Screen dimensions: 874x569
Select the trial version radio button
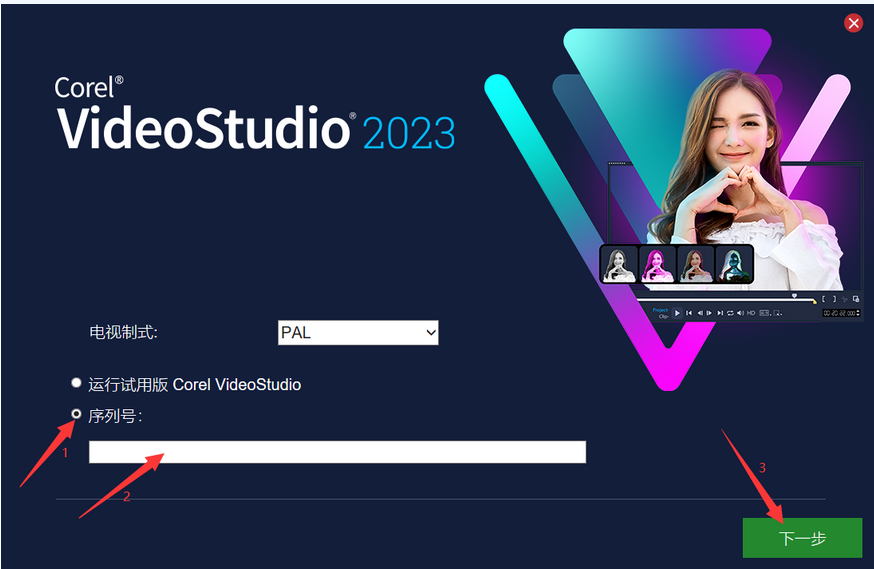(x=76, y=383)
